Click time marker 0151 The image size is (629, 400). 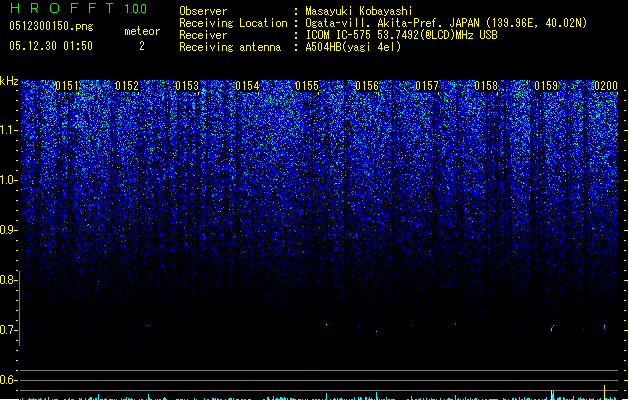click(67, 85)
